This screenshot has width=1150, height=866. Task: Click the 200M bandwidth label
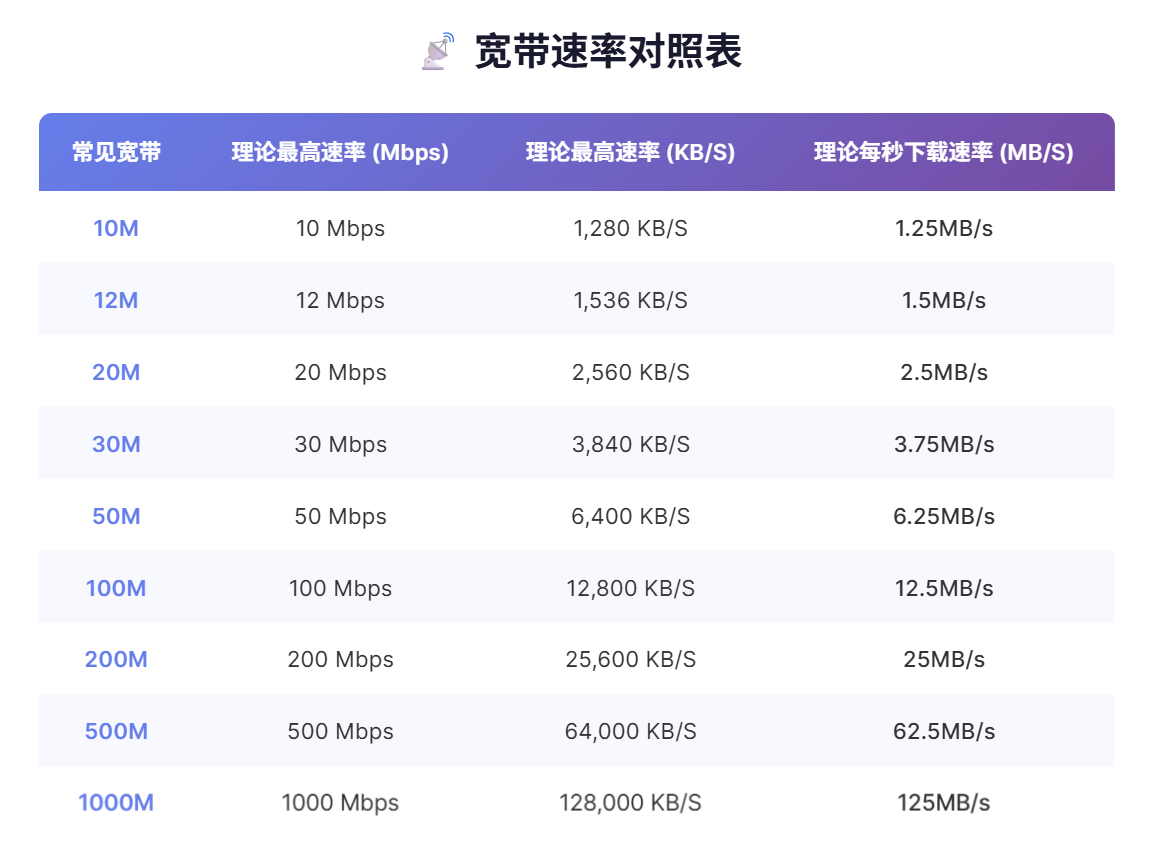tap(116, 658)
